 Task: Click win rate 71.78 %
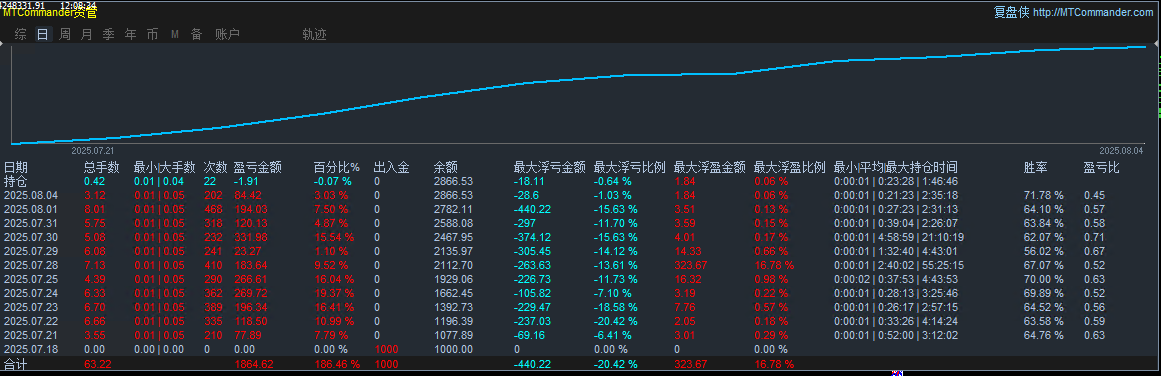[1043, 195]
